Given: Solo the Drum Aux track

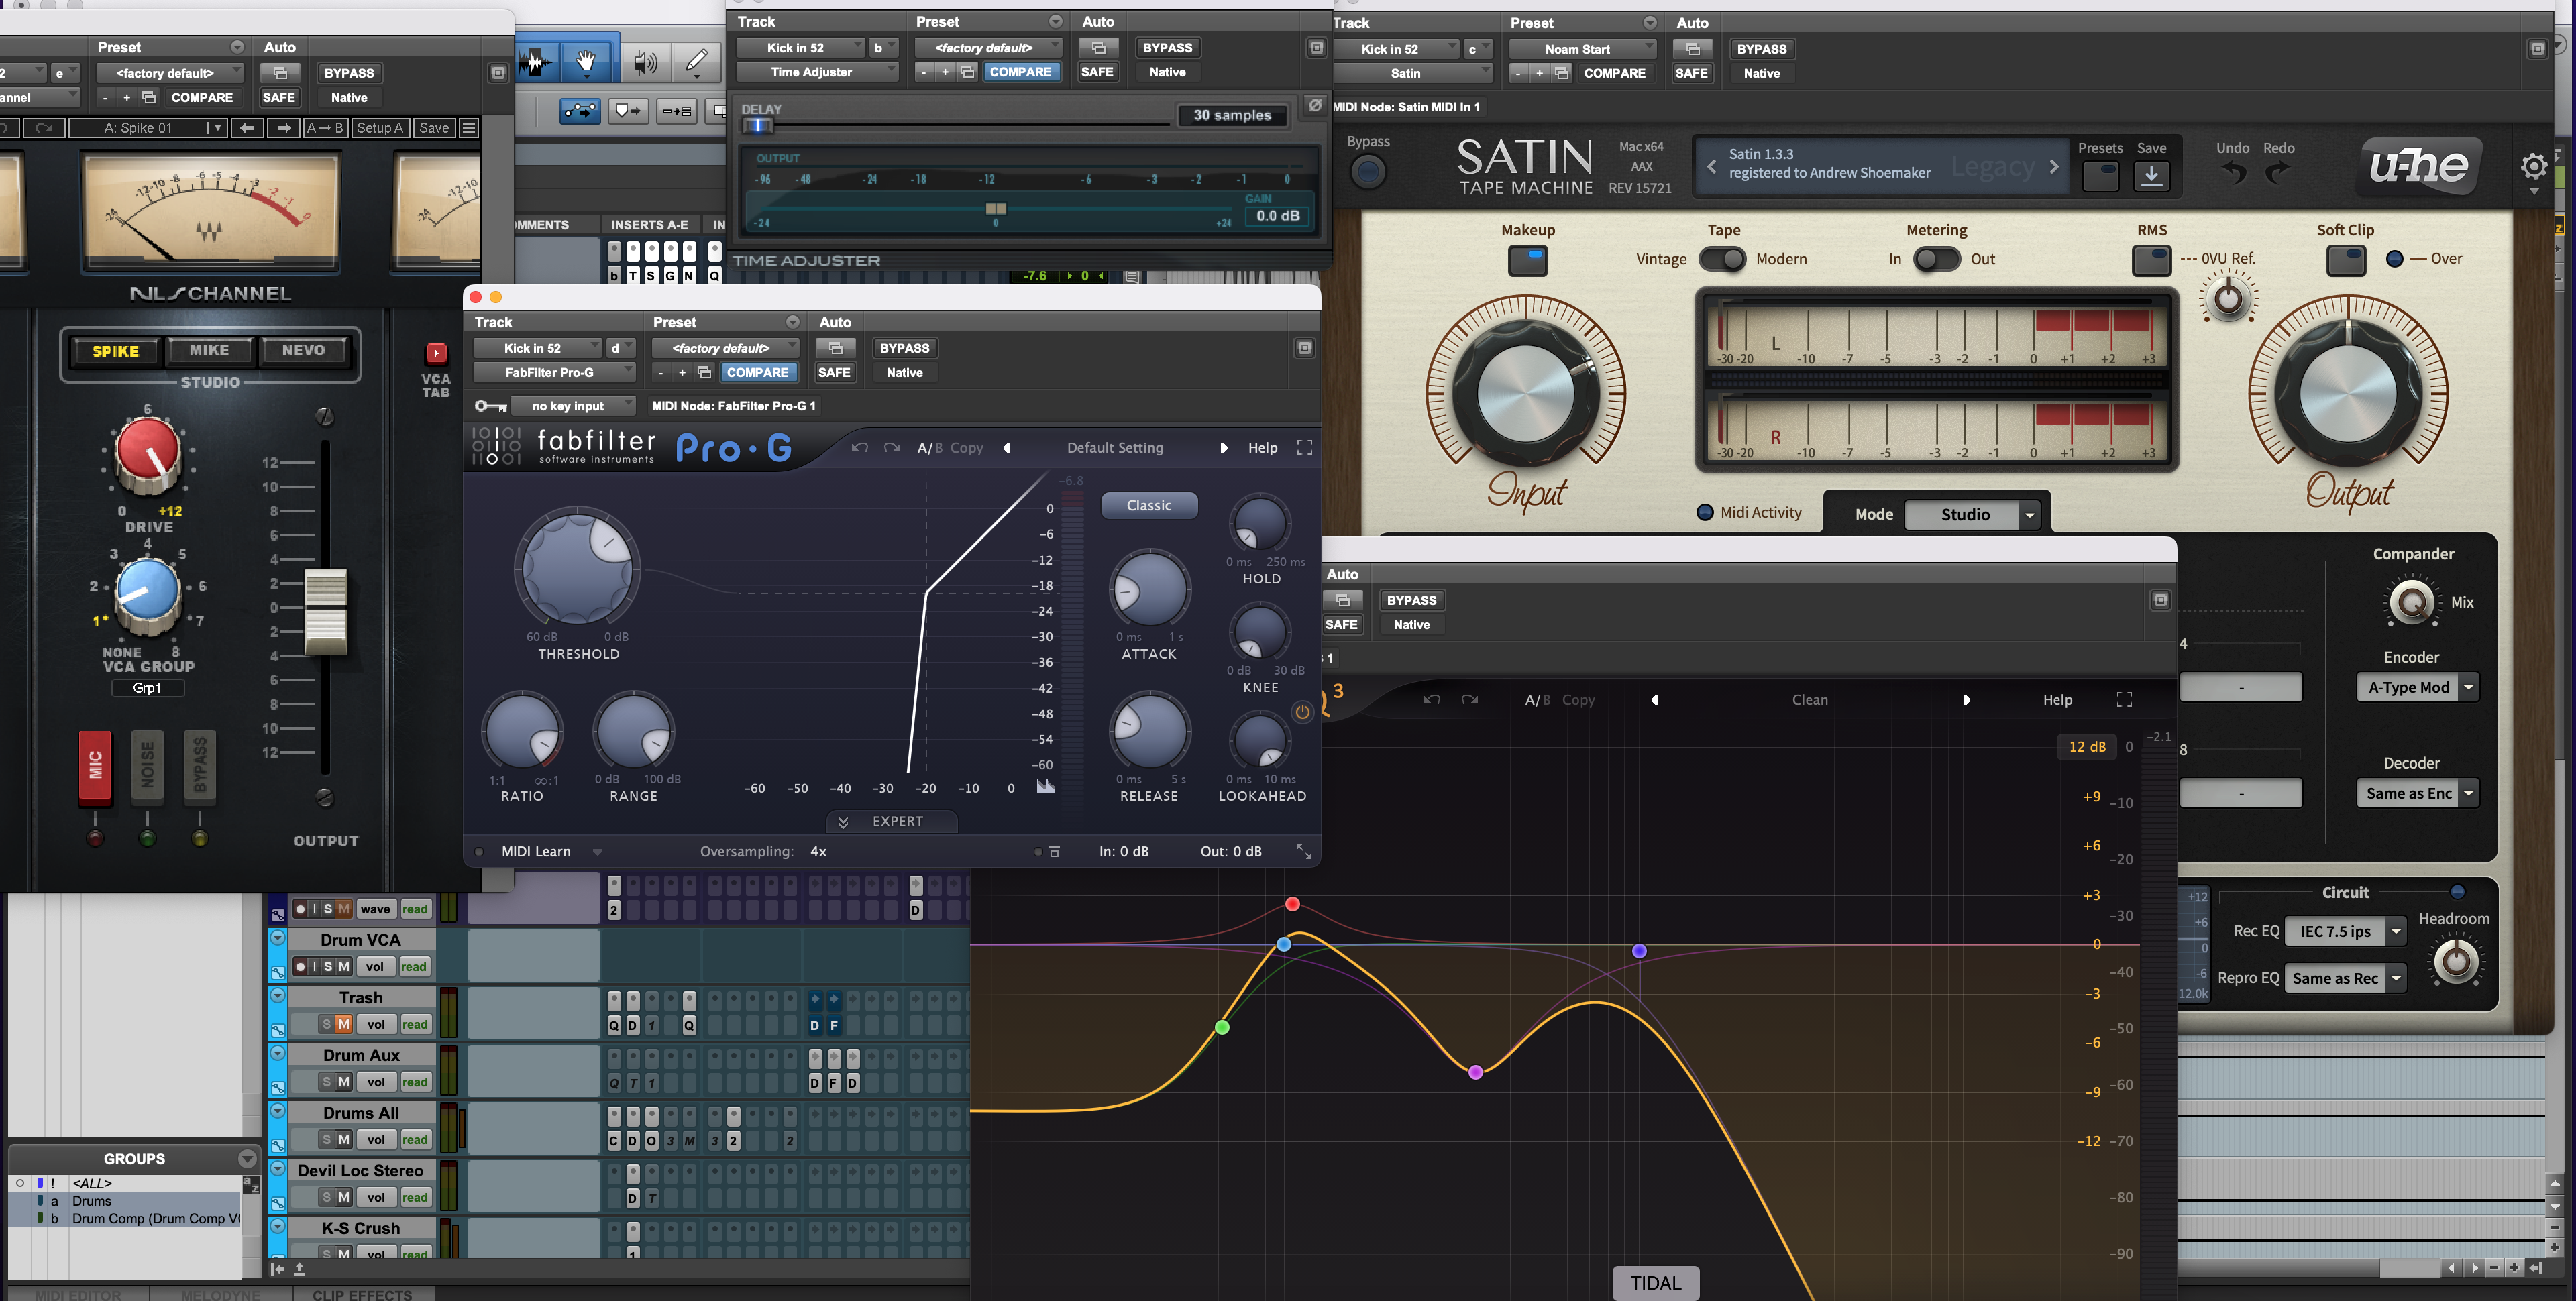Looking at the screenshot, I should pyautogui.click(x=326, y=1082).
